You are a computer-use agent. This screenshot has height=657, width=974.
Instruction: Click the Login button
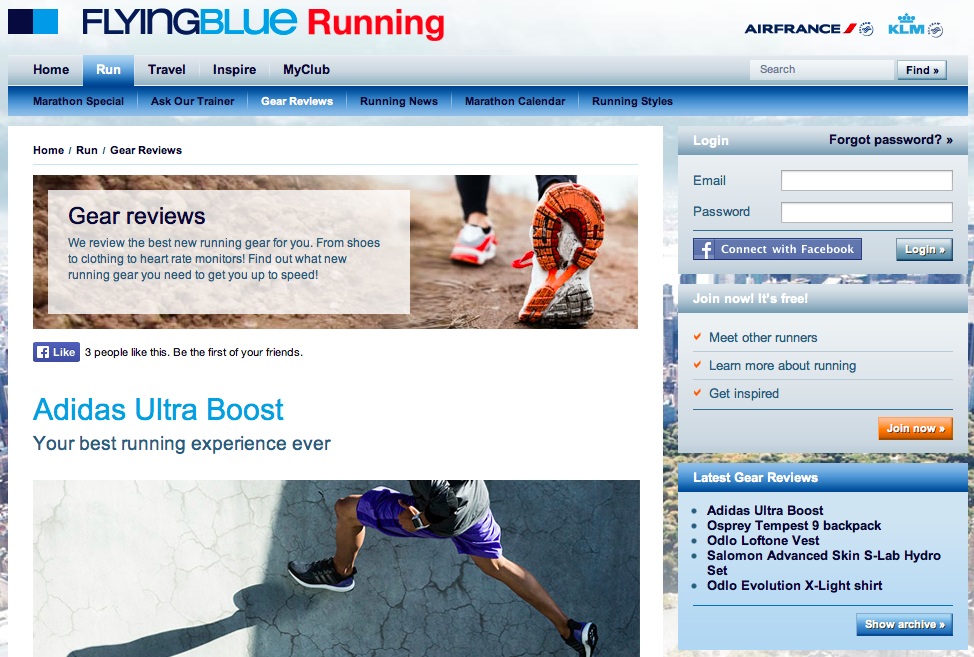[924, 250]
